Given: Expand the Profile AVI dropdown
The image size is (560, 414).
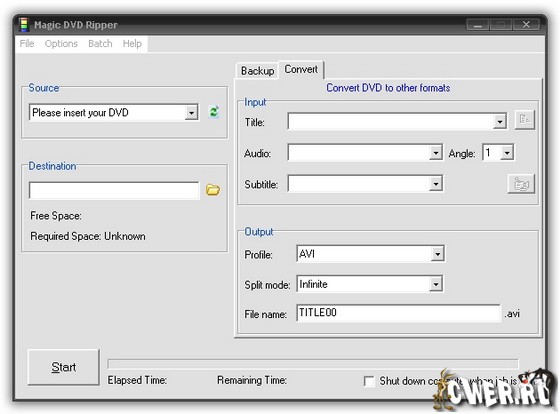Looking at the screenshot, I should (x=437, y=254).
